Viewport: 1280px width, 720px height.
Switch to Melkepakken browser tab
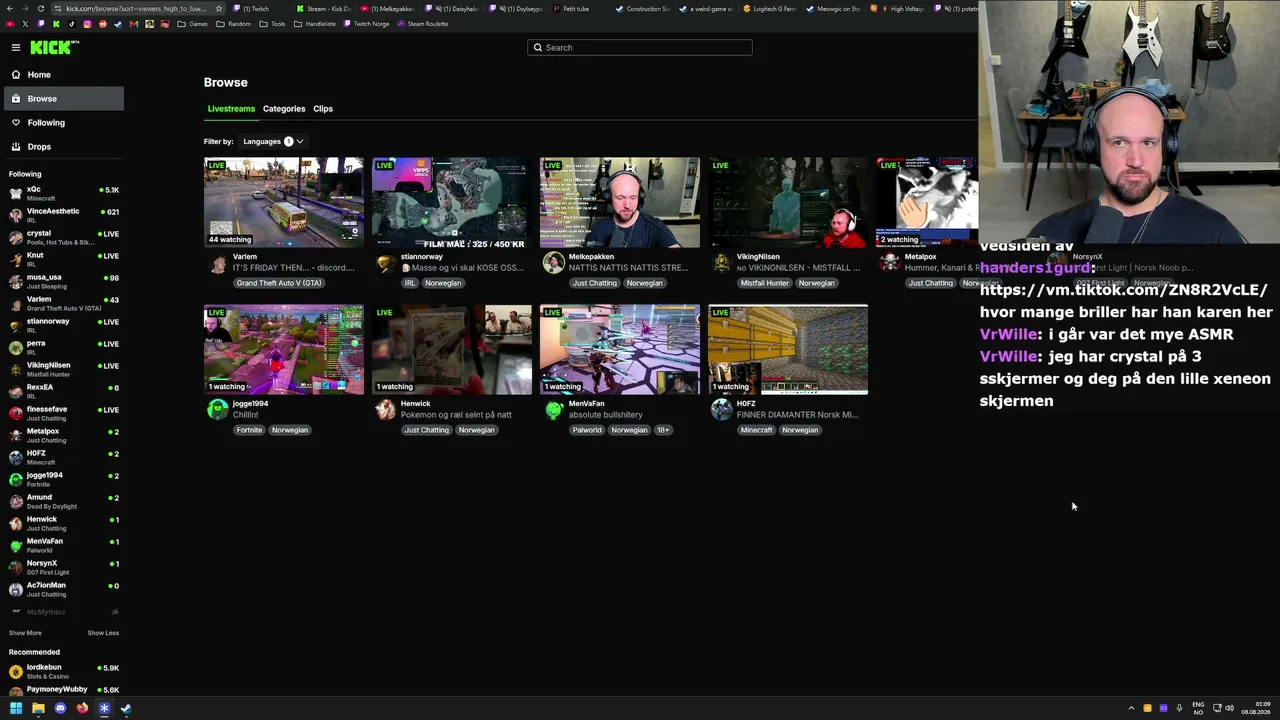(388, 9)
